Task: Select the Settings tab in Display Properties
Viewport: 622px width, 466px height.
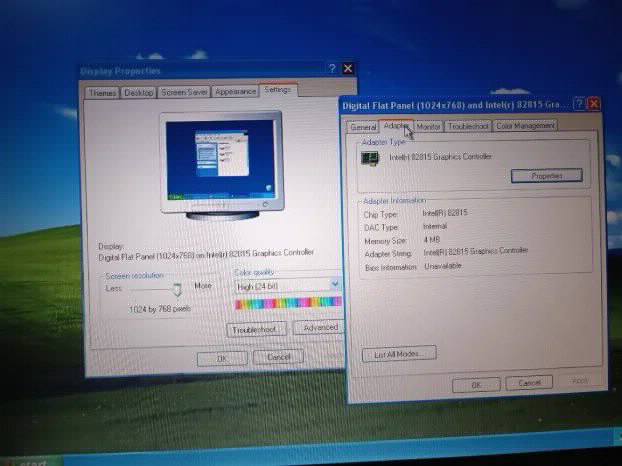Action: pyautogui.click(x=278, y=90)
